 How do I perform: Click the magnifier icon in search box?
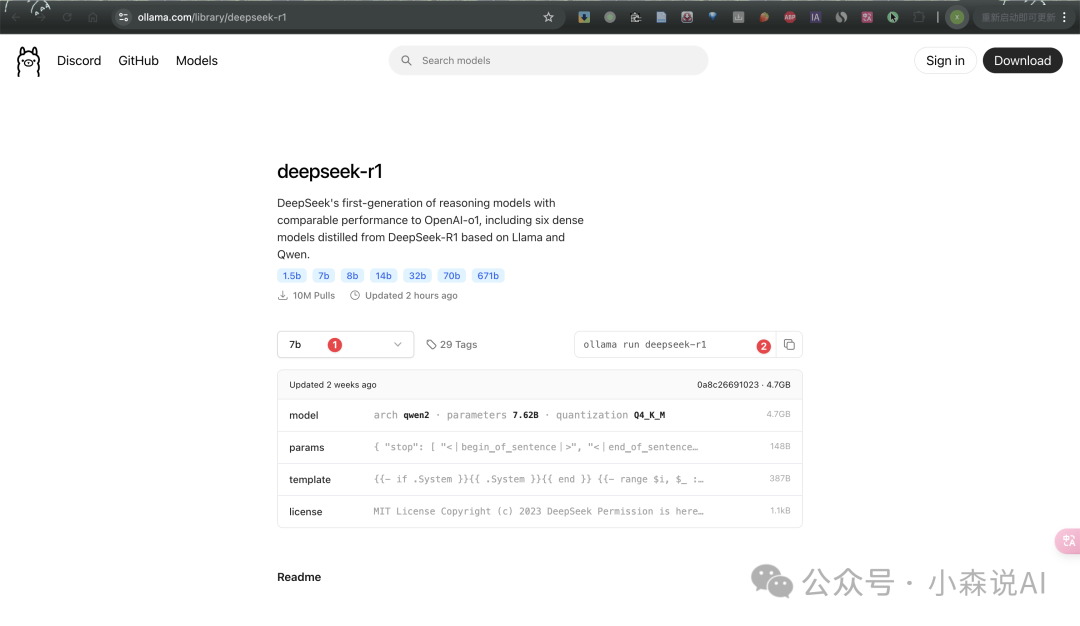(406, 61)
